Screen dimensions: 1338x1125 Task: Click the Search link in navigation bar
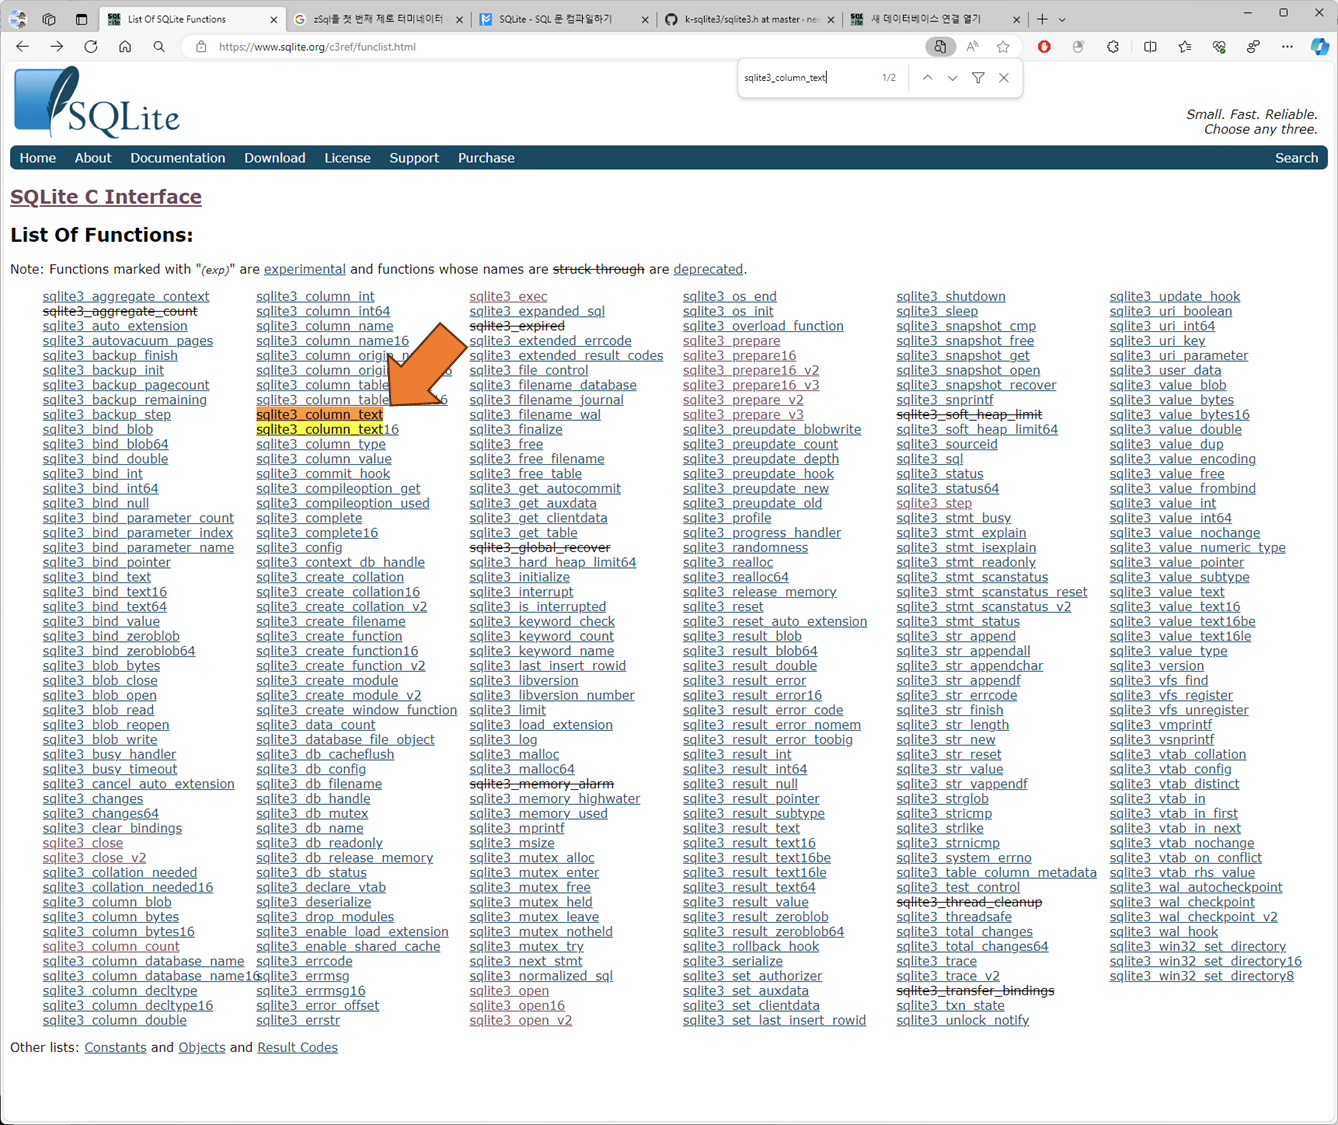click(x=1296, y=158)
